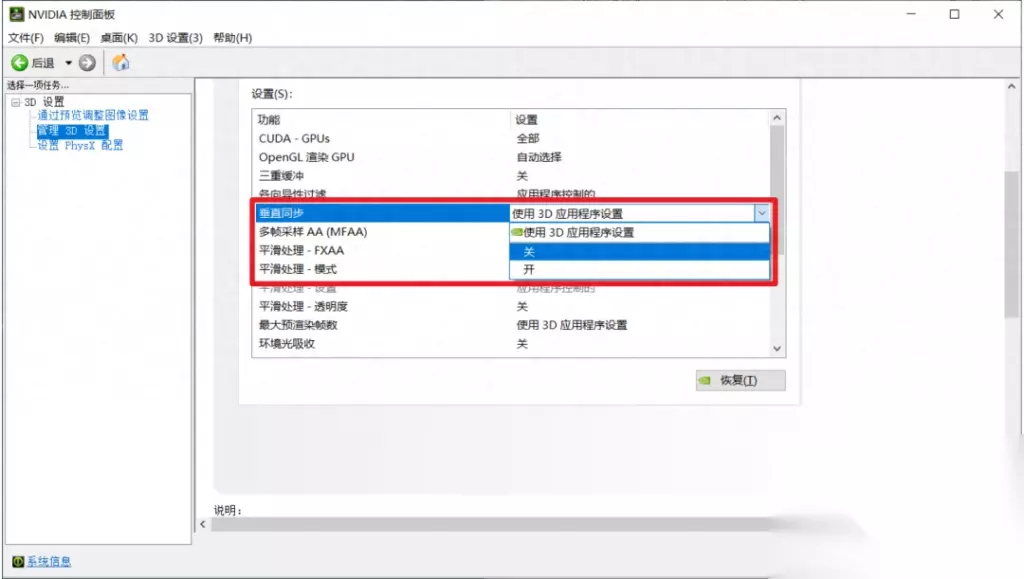
Task: Collapse the 3D 设置 tree node
Action: (16, 102)
